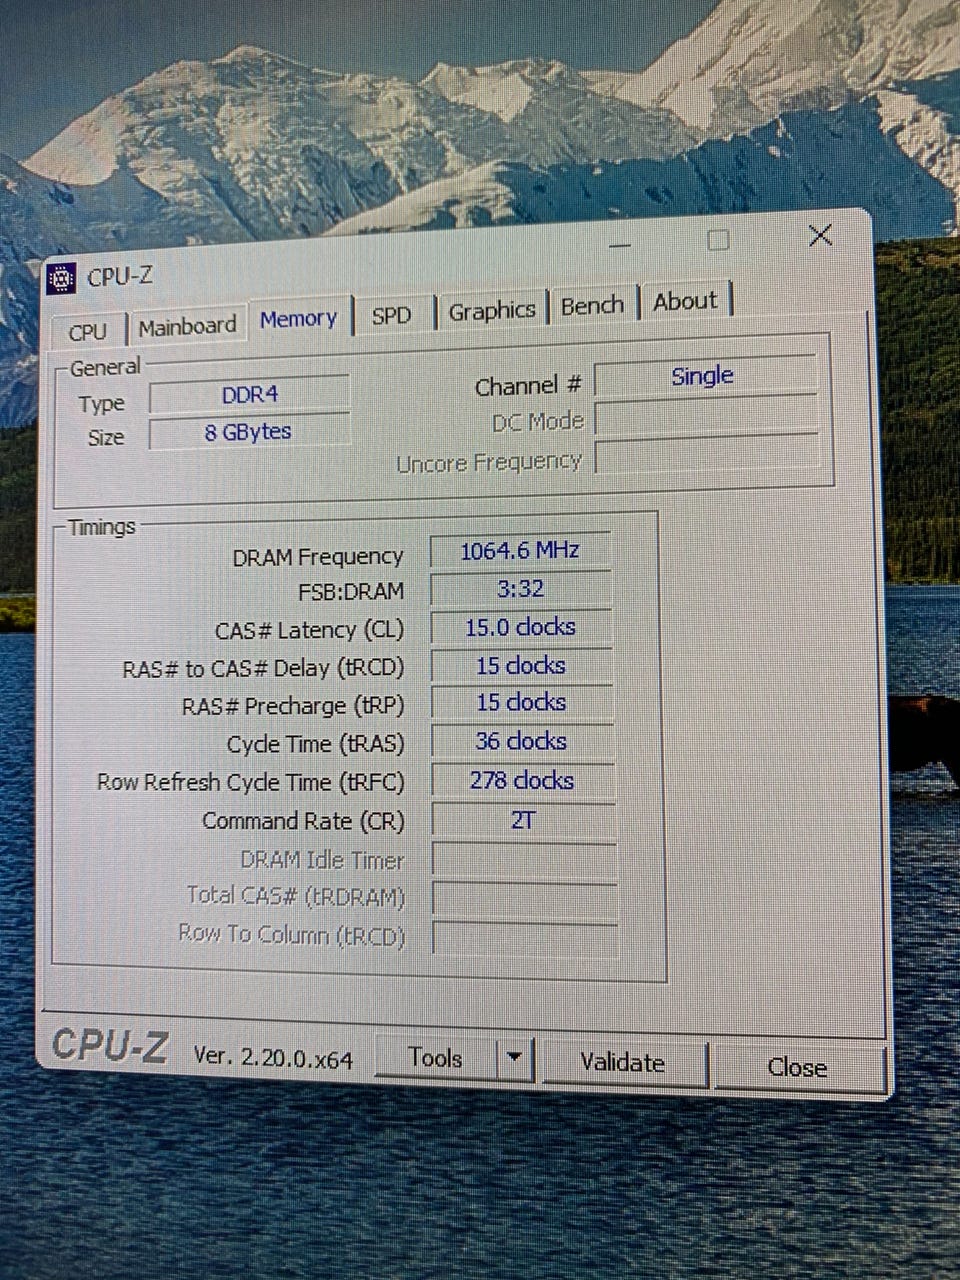This screenshot has width=960, height=1280.
Task: Click the RAS# to CAS# Delay (tRCD) label
Action: point(264,668)
